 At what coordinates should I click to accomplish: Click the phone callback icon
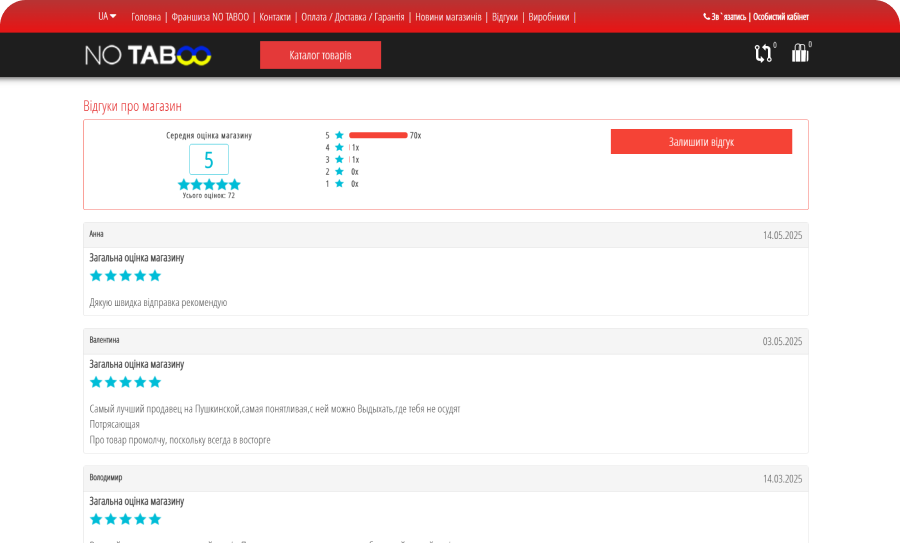[x=707, y=17]
